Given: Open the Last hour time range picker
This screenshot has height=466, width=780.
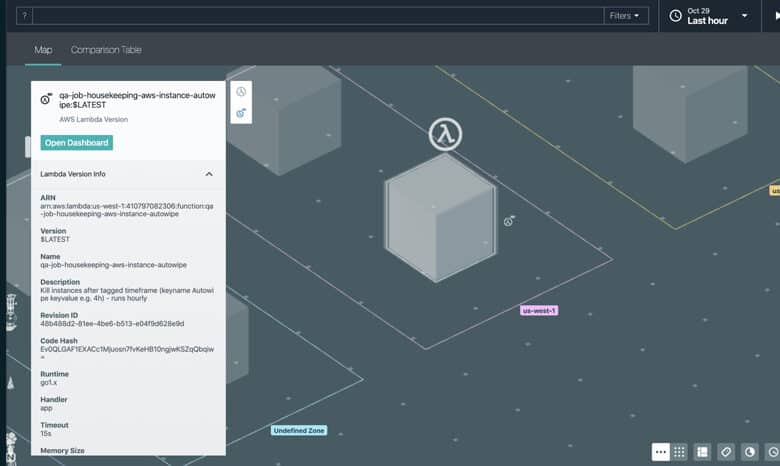Looking at the screenshot, I should (709, 16).
